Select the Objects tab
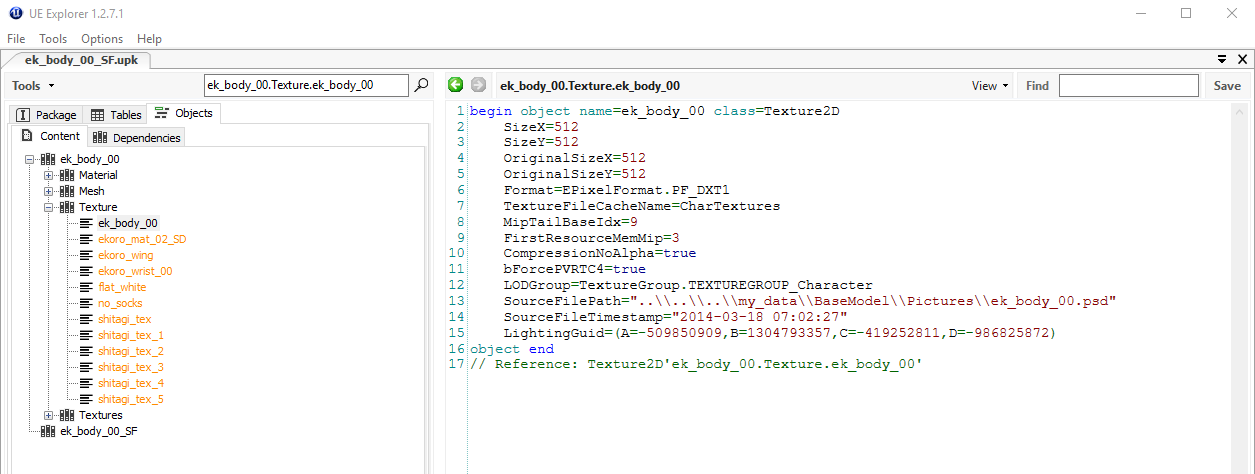 coord(183,113)
